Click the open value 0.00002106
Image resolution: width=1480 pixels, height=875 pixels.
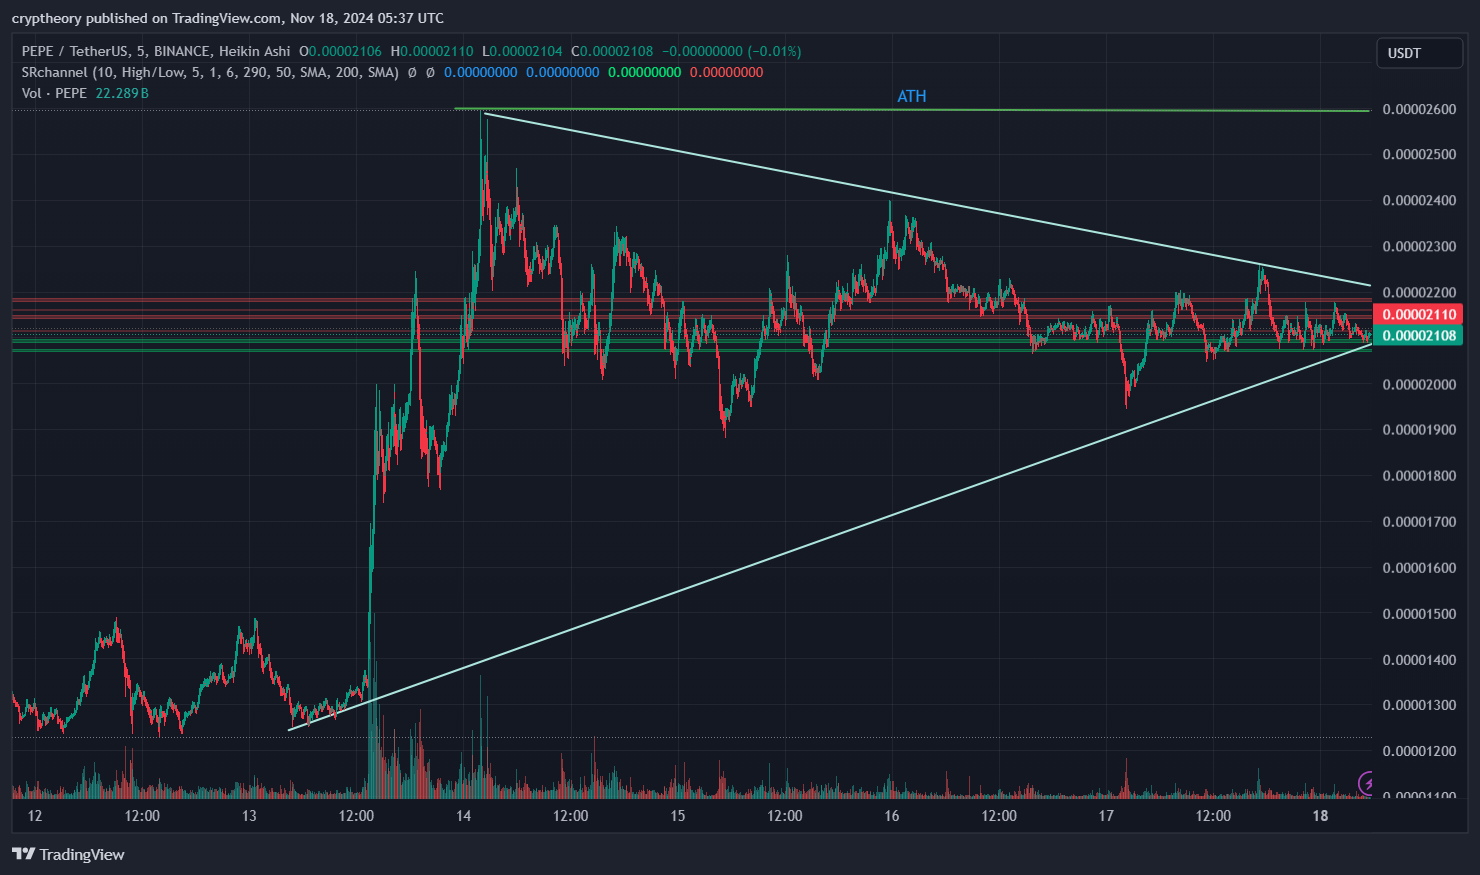(x=344, y=51)
